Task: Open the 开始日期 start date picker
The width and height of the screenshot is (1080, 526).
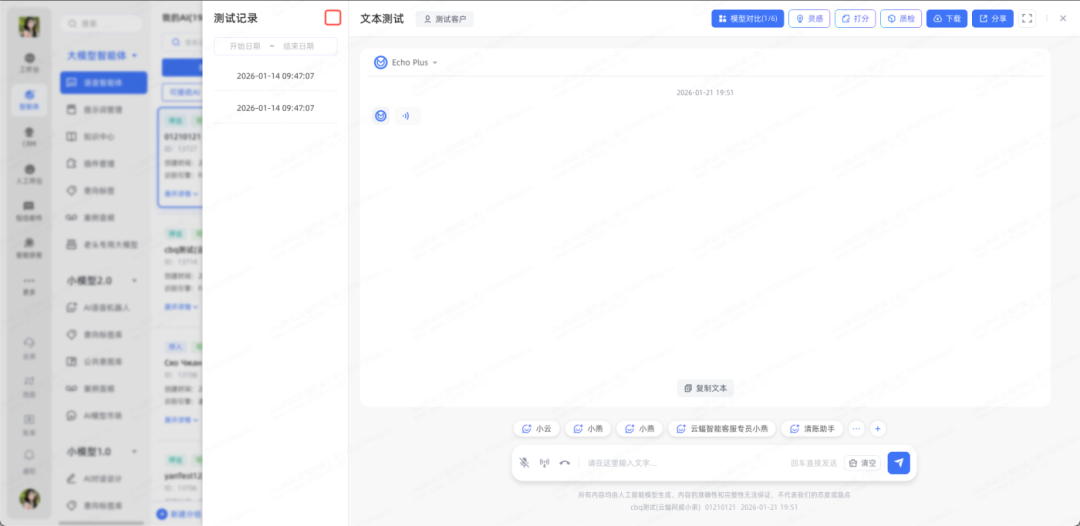Action: coord(245,46)
